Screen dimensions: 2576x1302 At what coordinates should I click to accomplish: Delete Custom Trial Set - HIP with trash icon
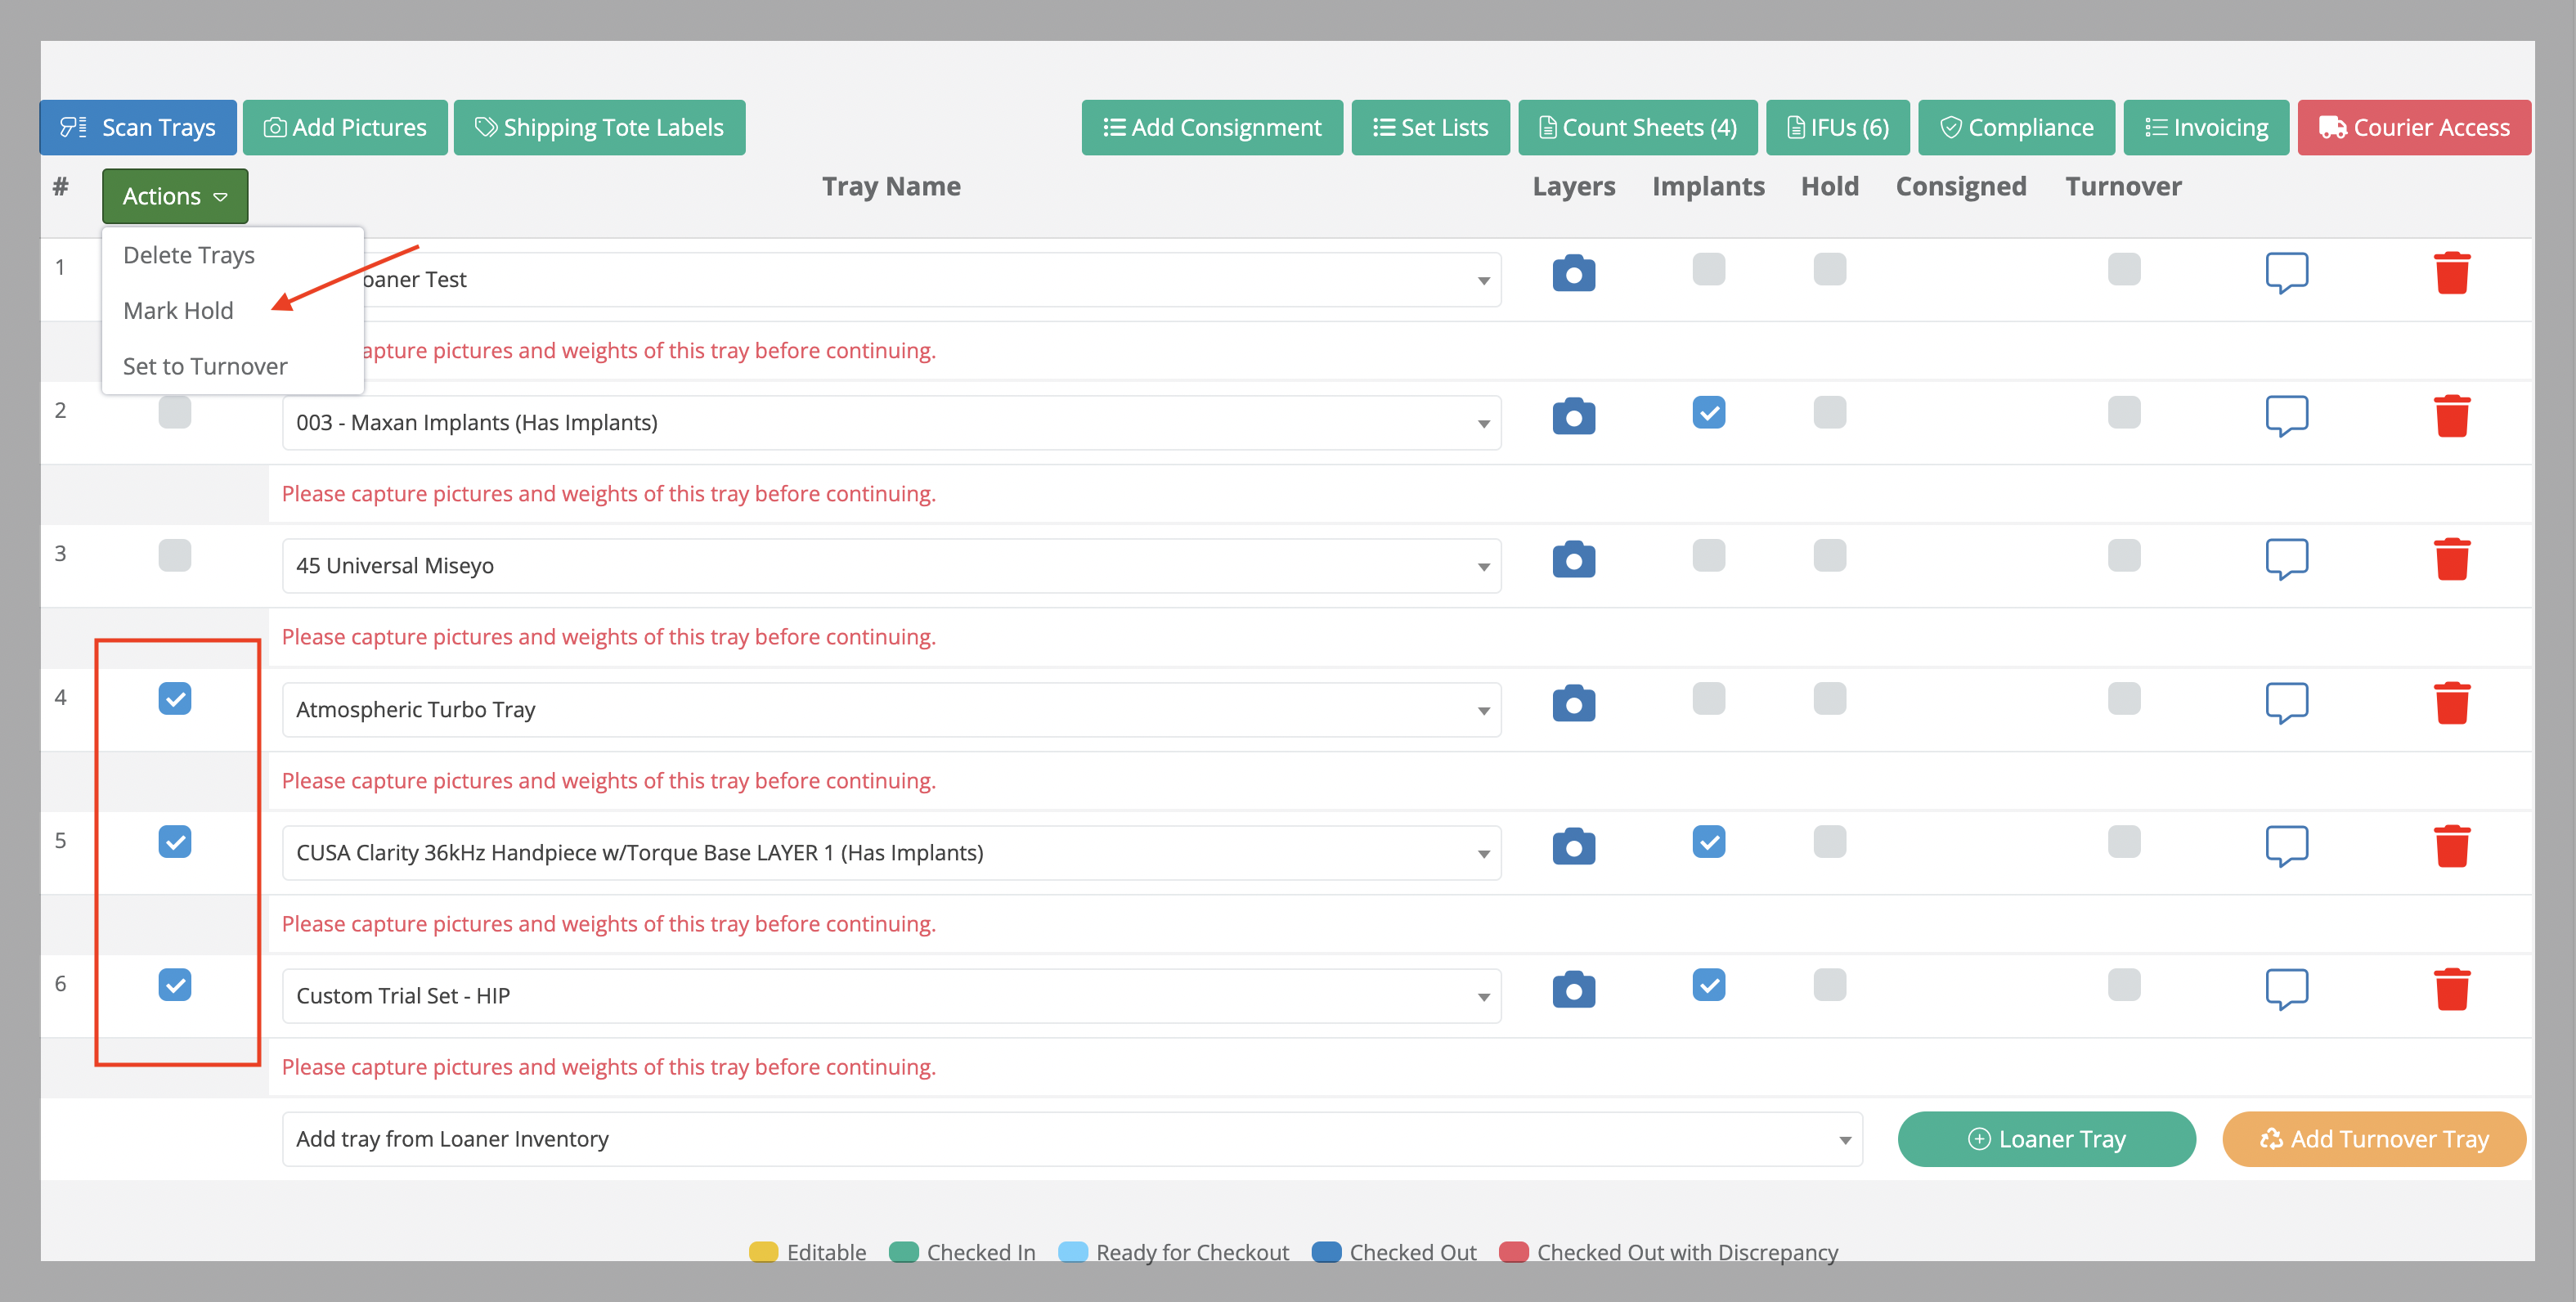point(2452,989)
